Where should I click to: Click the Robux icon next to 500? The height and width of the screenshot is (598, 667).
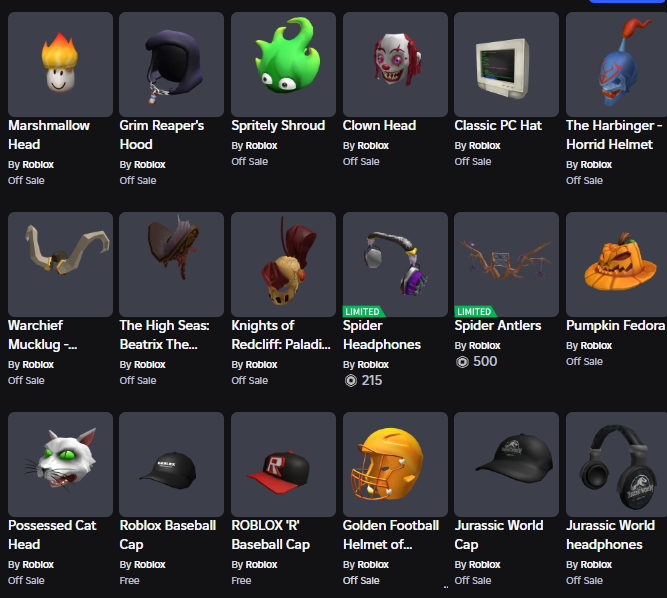click(462, 362)
